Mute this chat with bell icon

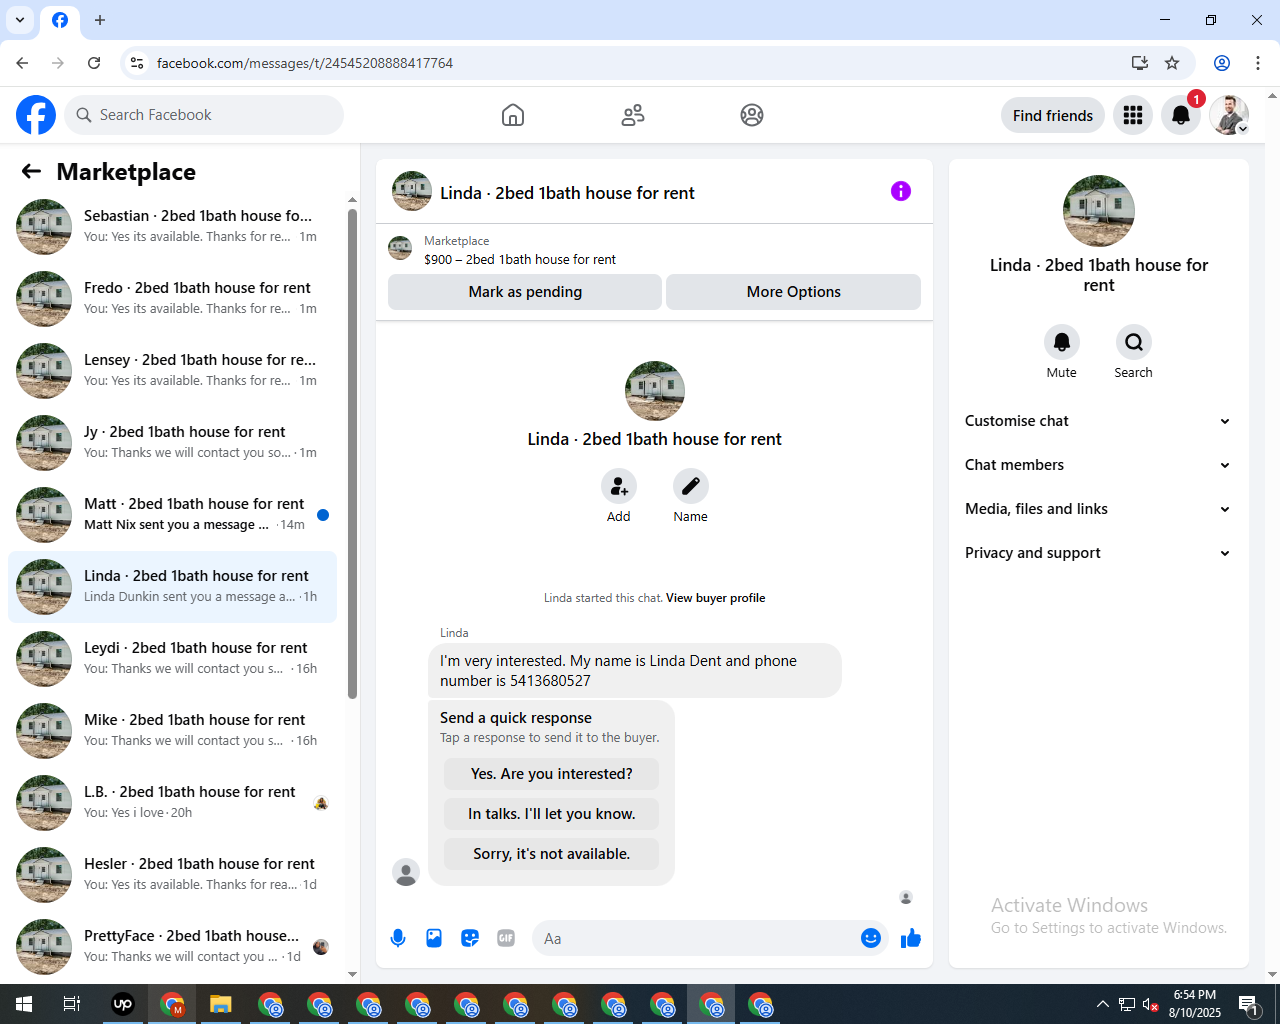pyautogui.click(x=1062, y=342)
